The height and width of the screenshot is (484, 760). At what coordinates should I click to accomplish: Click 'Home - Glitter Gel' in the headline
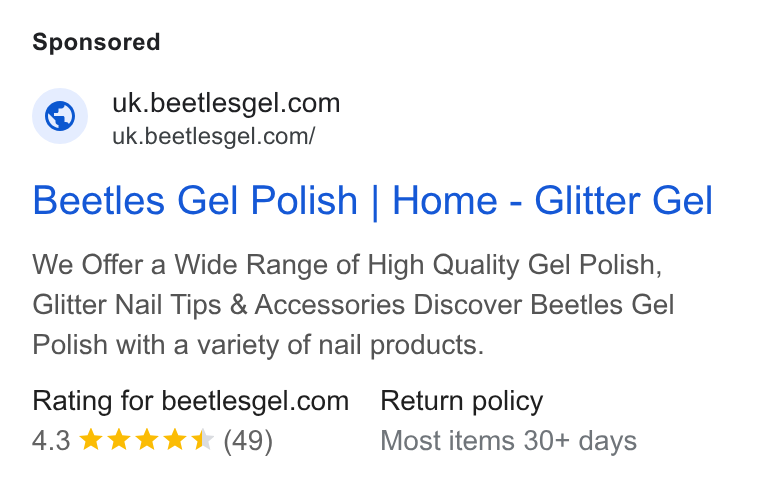(x=553, y=201)
